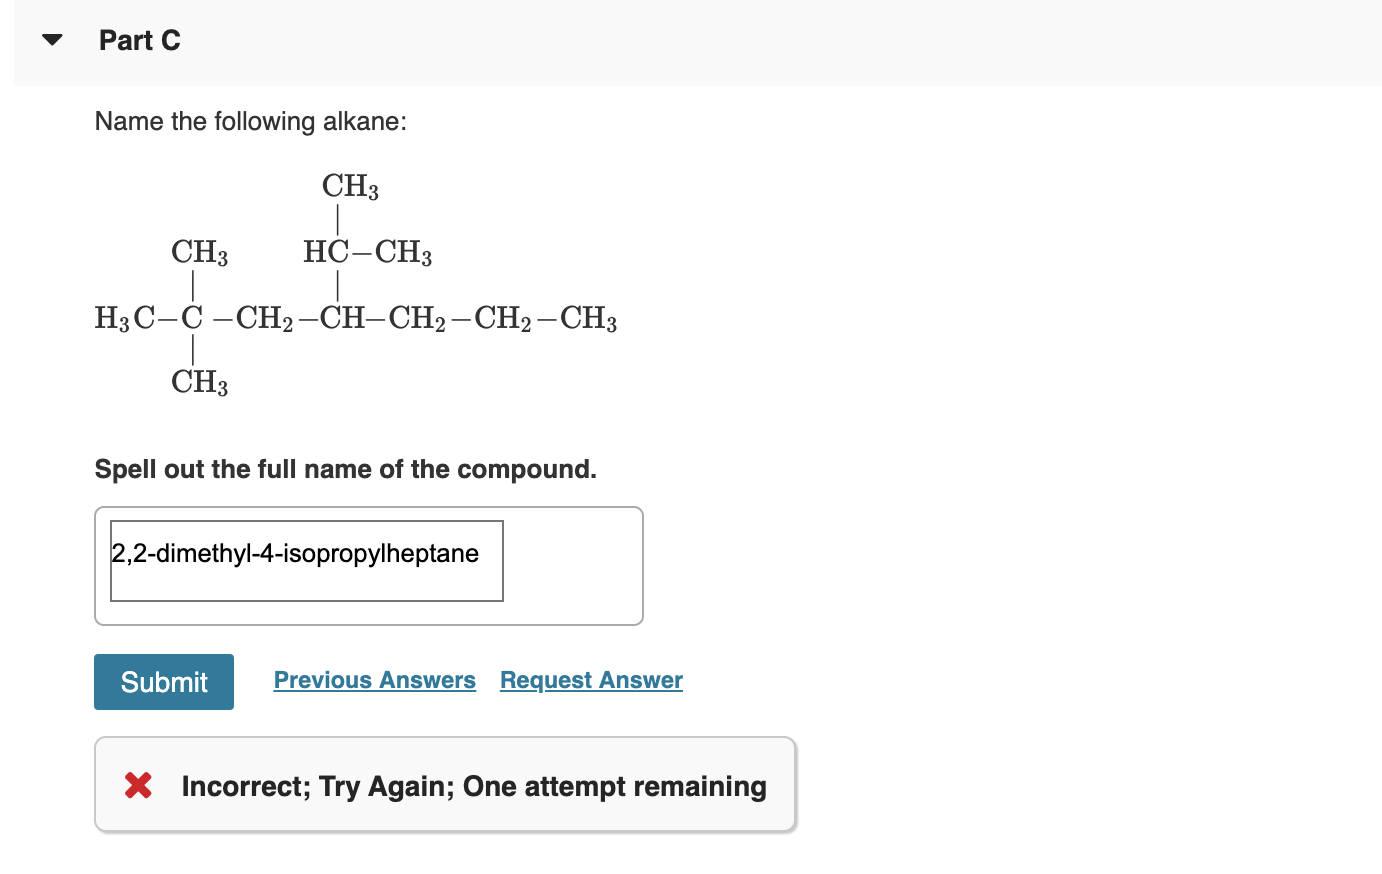Click the Submit button
Viewport: 1382px width, 874px height.
(x=163, y=681)
